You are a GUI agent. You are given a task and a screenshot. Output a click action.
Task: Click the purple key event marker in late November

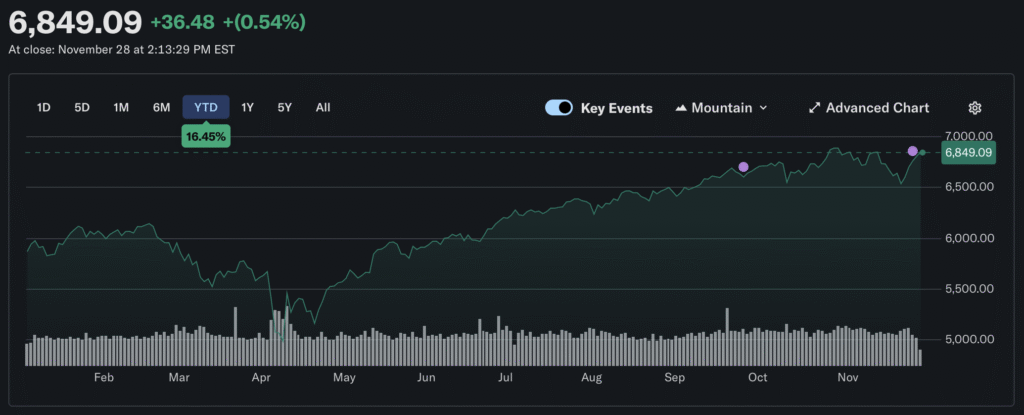(x=912, y=151)
